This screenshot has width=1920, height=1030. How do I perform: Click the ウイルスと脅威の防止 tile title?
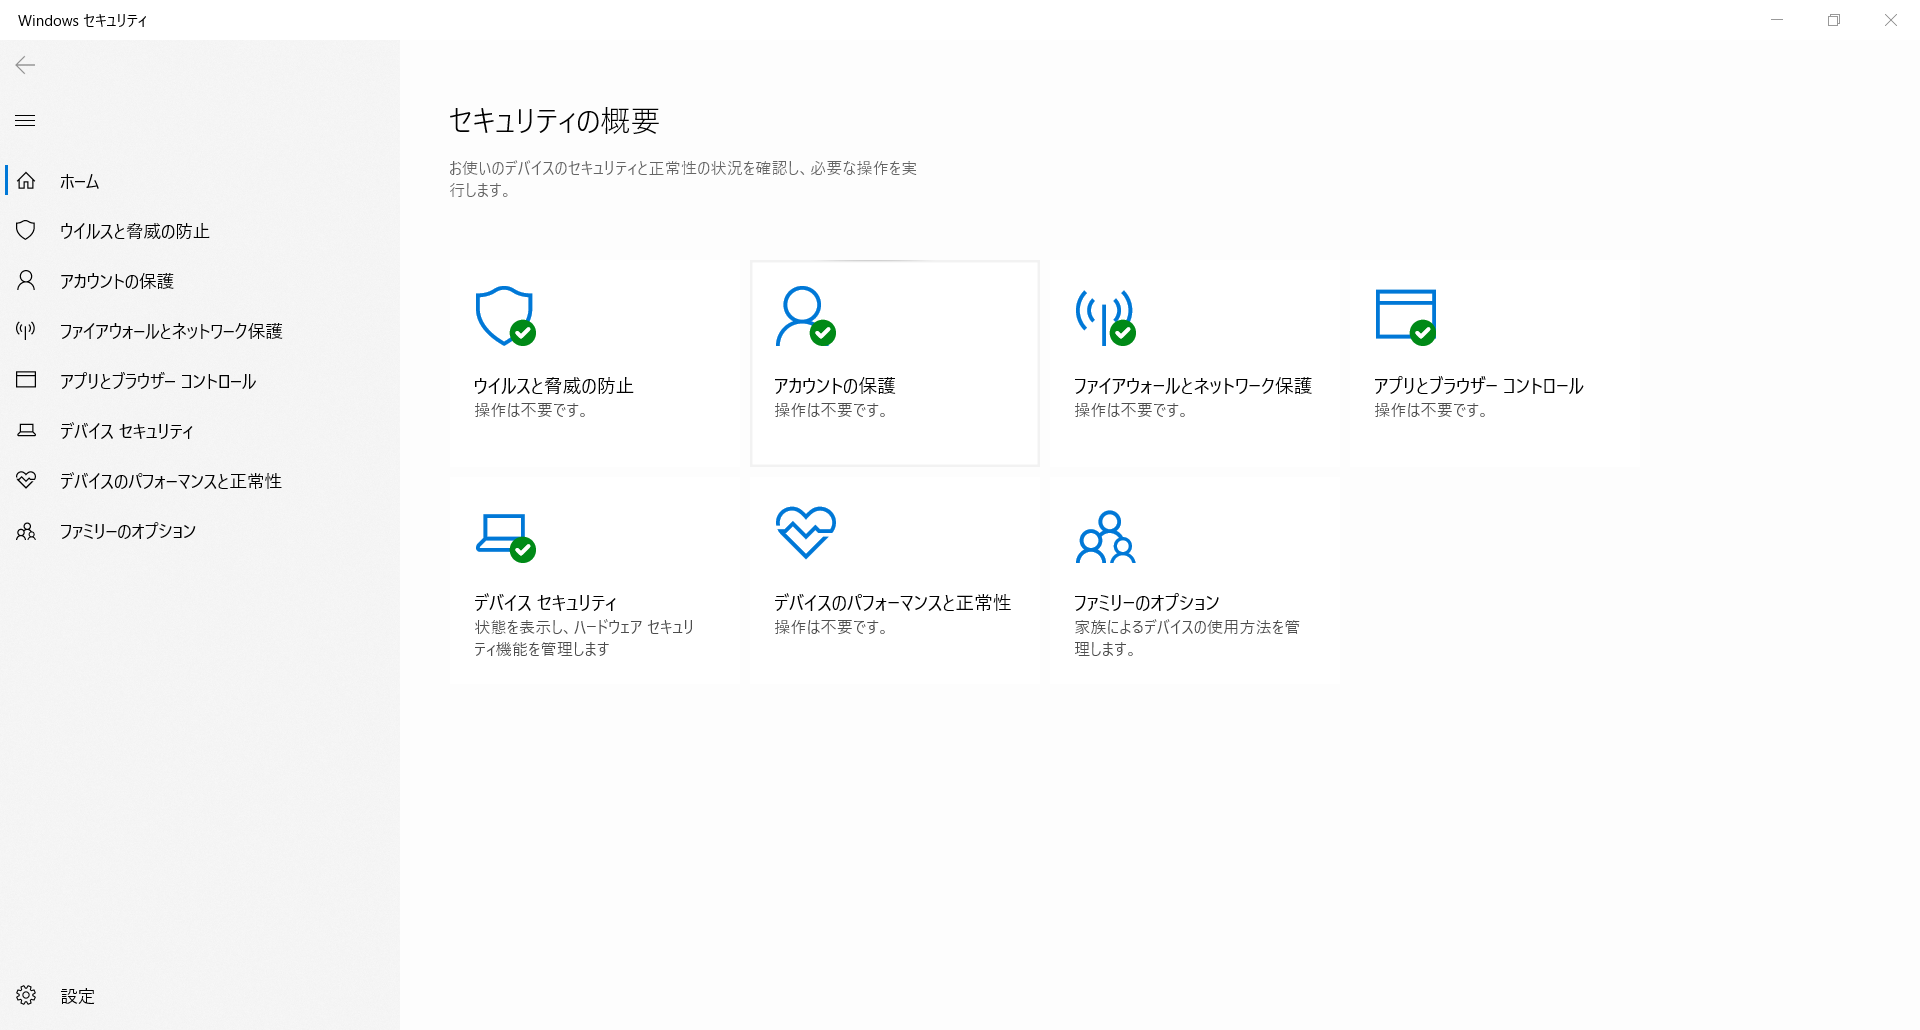(553, 386)
